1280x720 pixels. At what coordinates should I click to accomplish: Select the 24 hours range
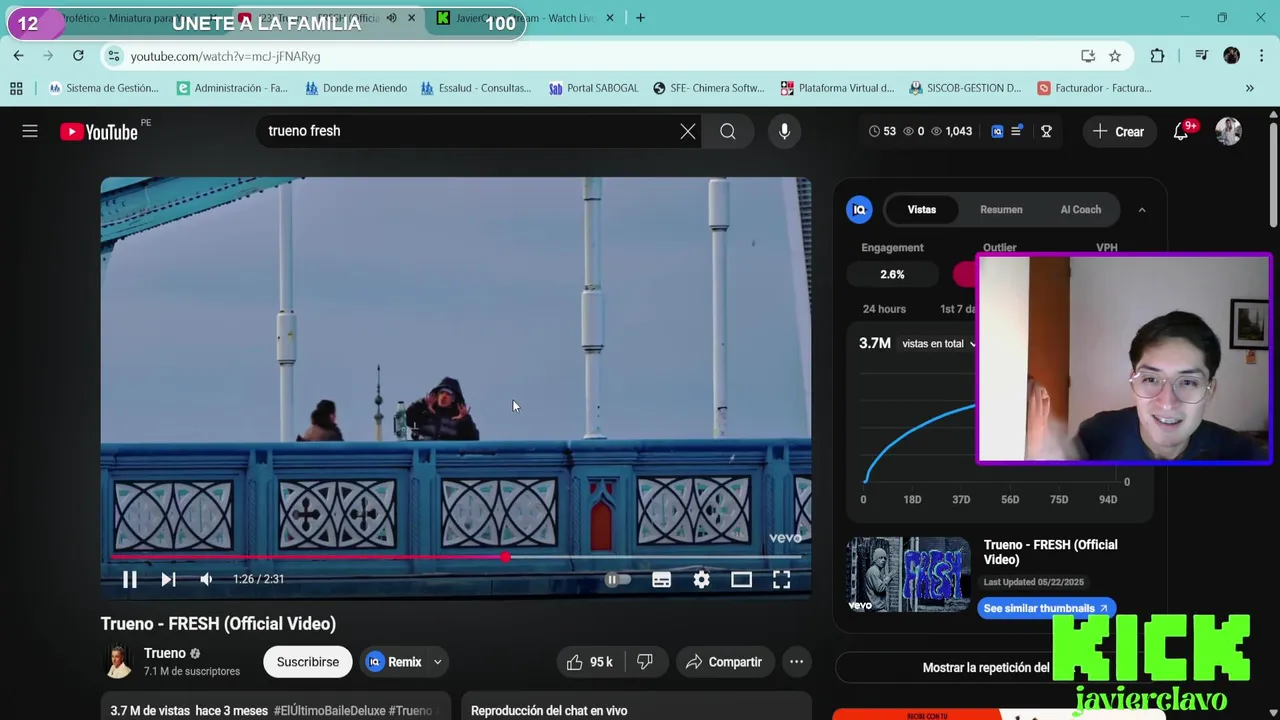click(884, 309)
